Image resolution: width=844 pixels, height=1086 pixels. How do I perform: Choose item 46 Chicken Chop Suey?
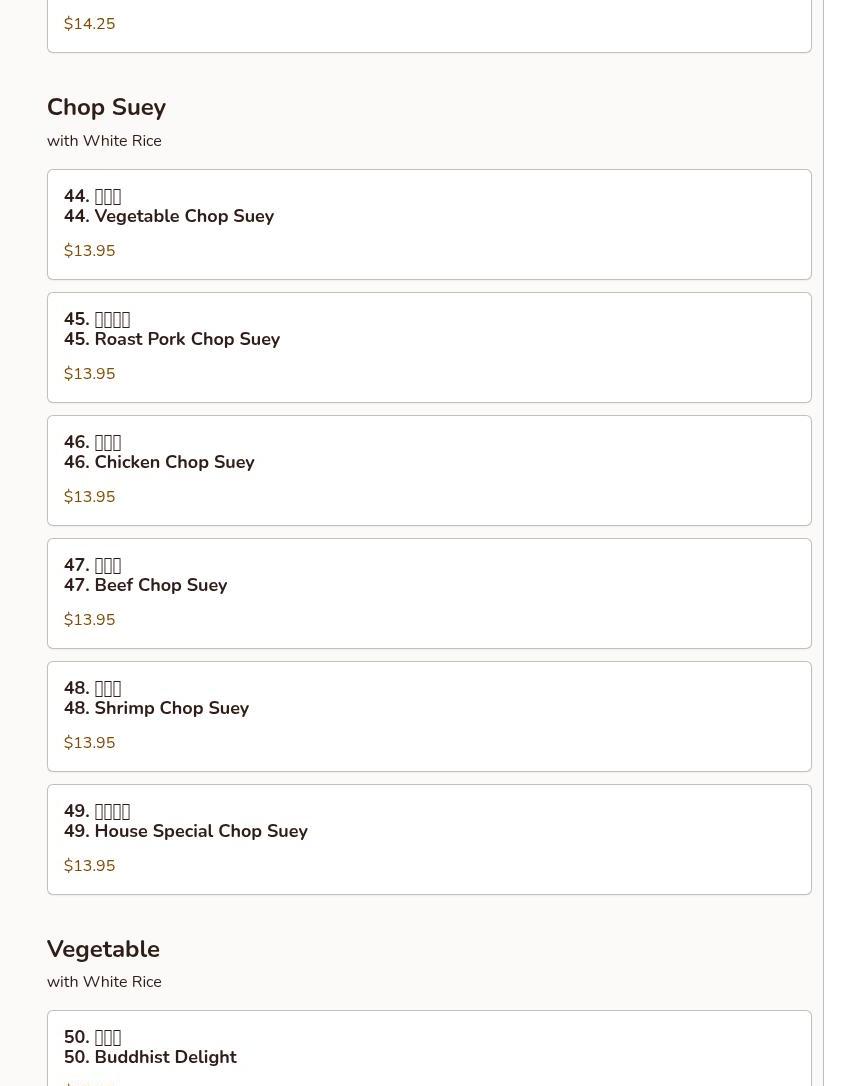coord(429,470)
